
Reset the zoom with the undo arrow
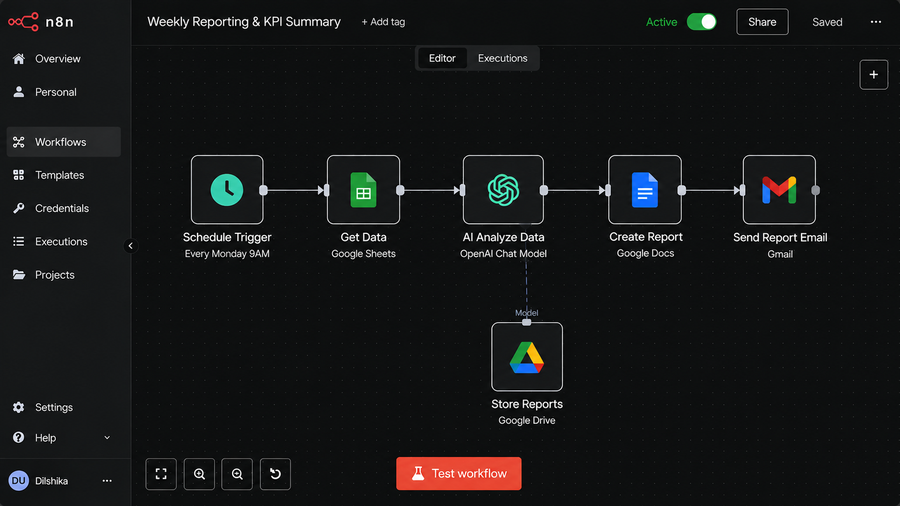(x=276, y=474)
